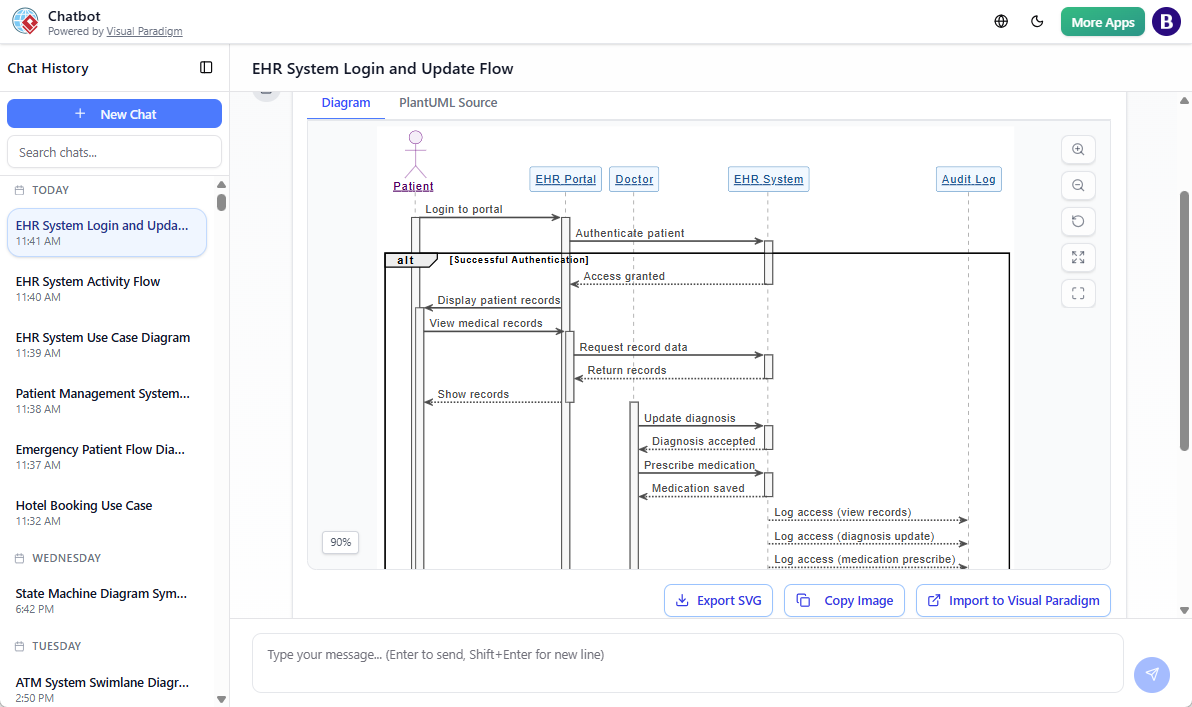Switch to the PlantUML Source tab
The height and width of the screenshot is (707, 1192).
[x=448, y=102]
